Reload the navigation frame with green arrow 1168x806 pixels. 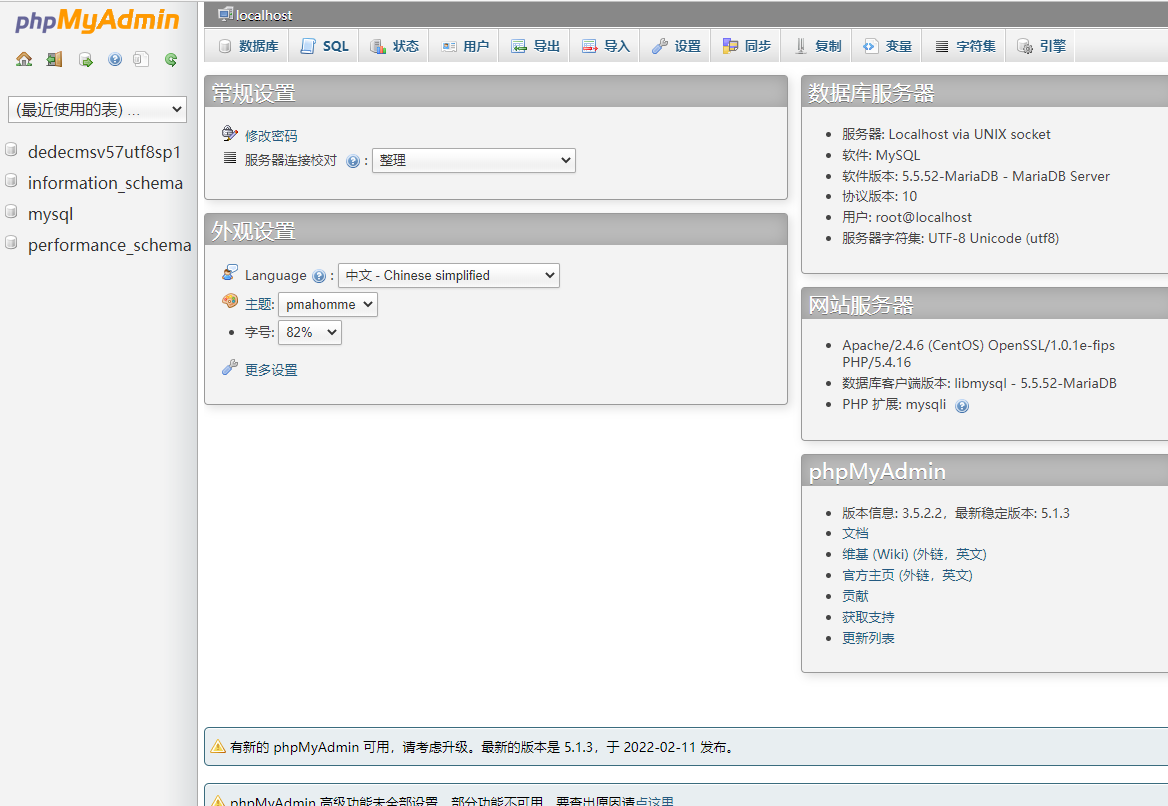tap(171, 60)
